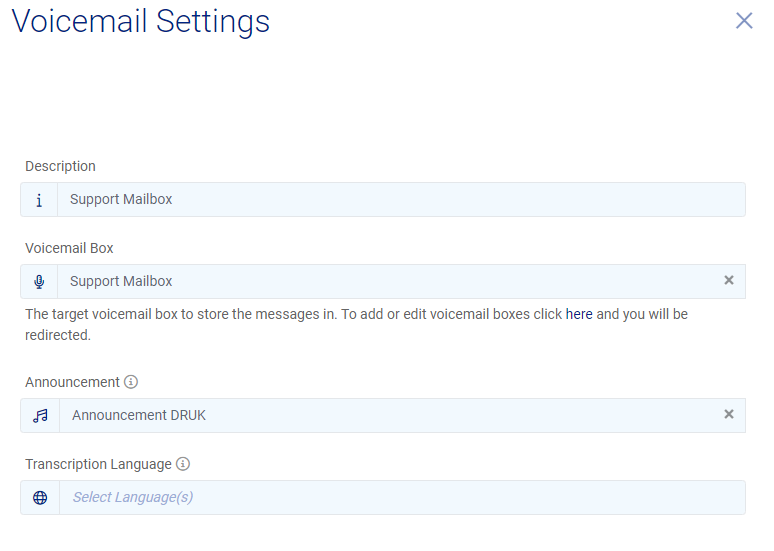Click the Announcement label text
The width and height of the screenshot is (774, 551).
pos(72,382)
